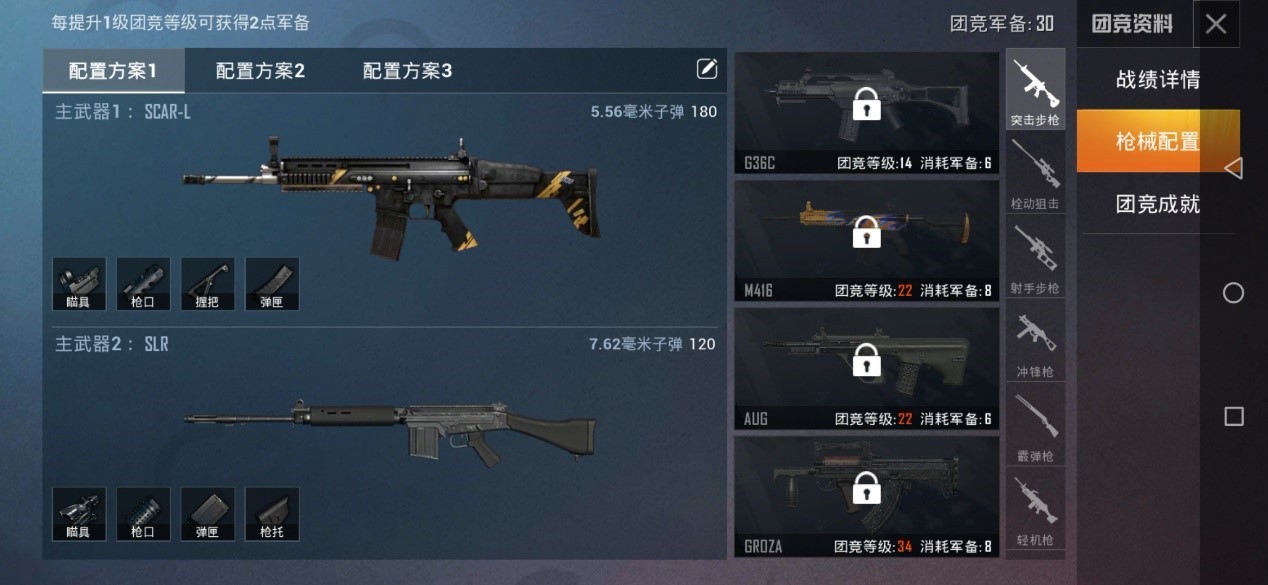This screenshot has height=585, width=1268.
Task: Select the 突击步枪 assault rifle category icon
Action: click(1035, 90)
